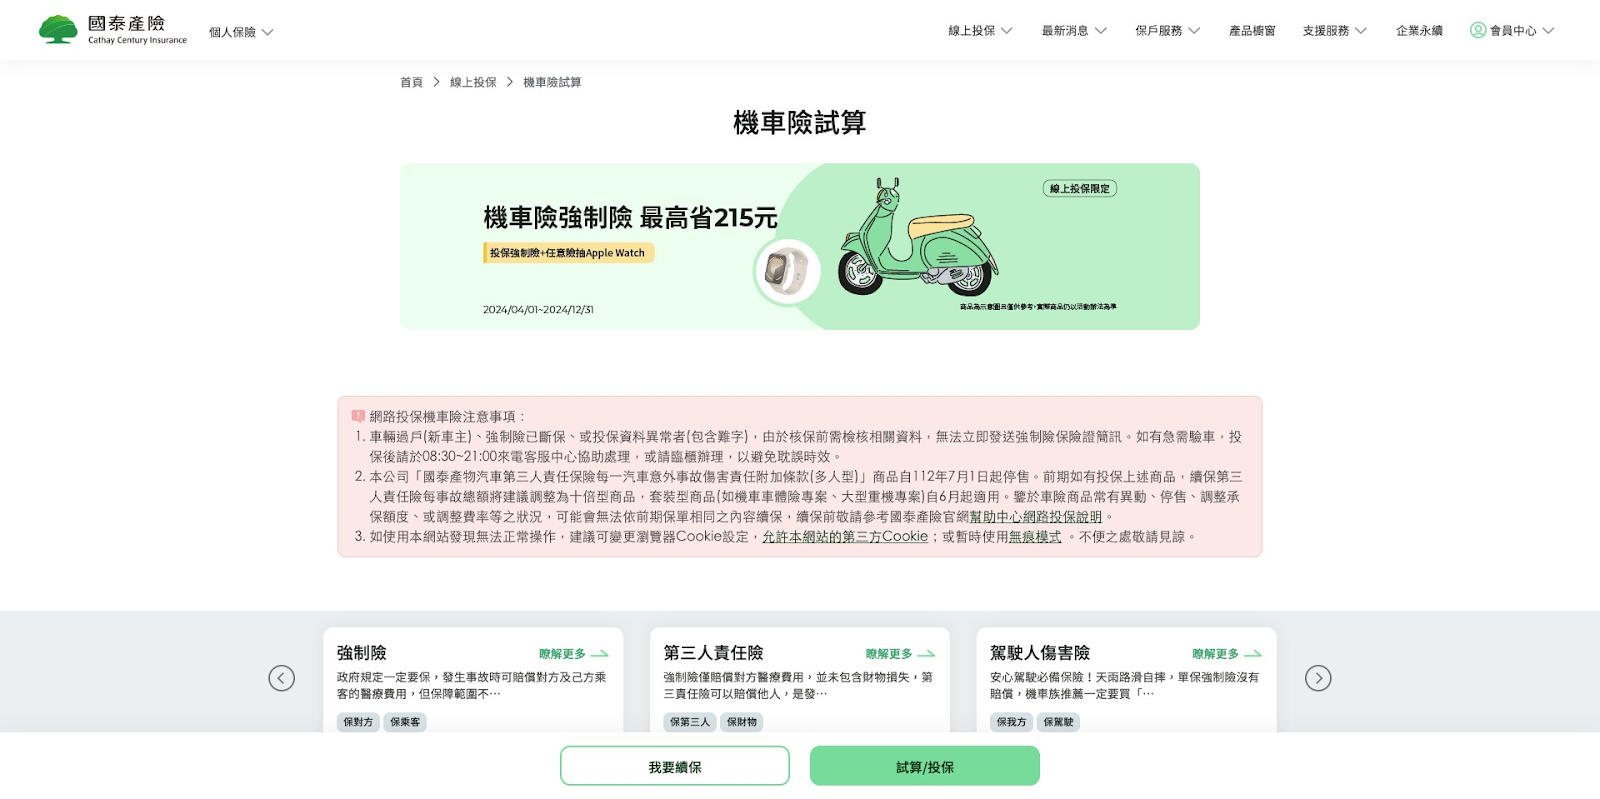Expand the 最新消息 navigation menu

pyautogui.click(x=1074, y=31)
